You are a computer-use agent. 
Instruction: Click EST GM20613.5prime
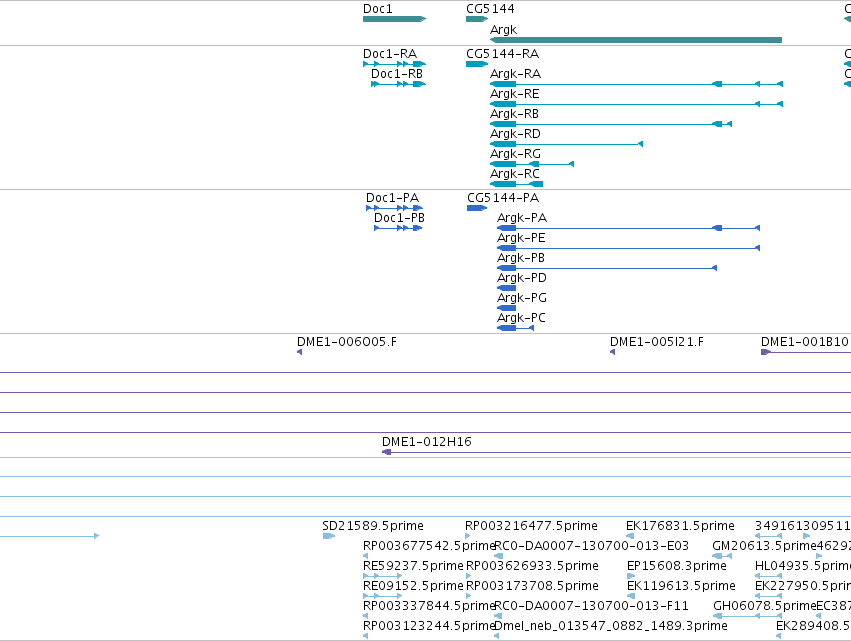(722, 556)
